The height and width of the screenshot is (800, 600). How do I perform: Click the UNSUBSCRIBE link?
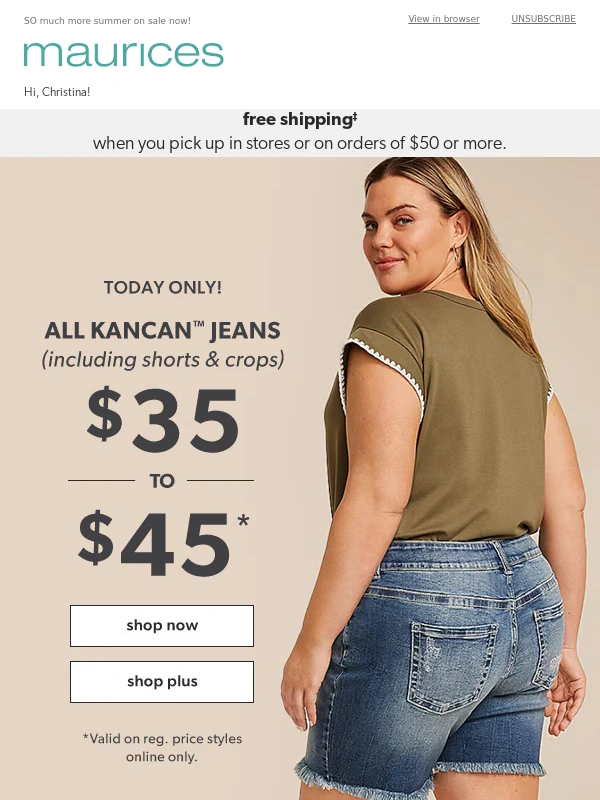(543, 19)
